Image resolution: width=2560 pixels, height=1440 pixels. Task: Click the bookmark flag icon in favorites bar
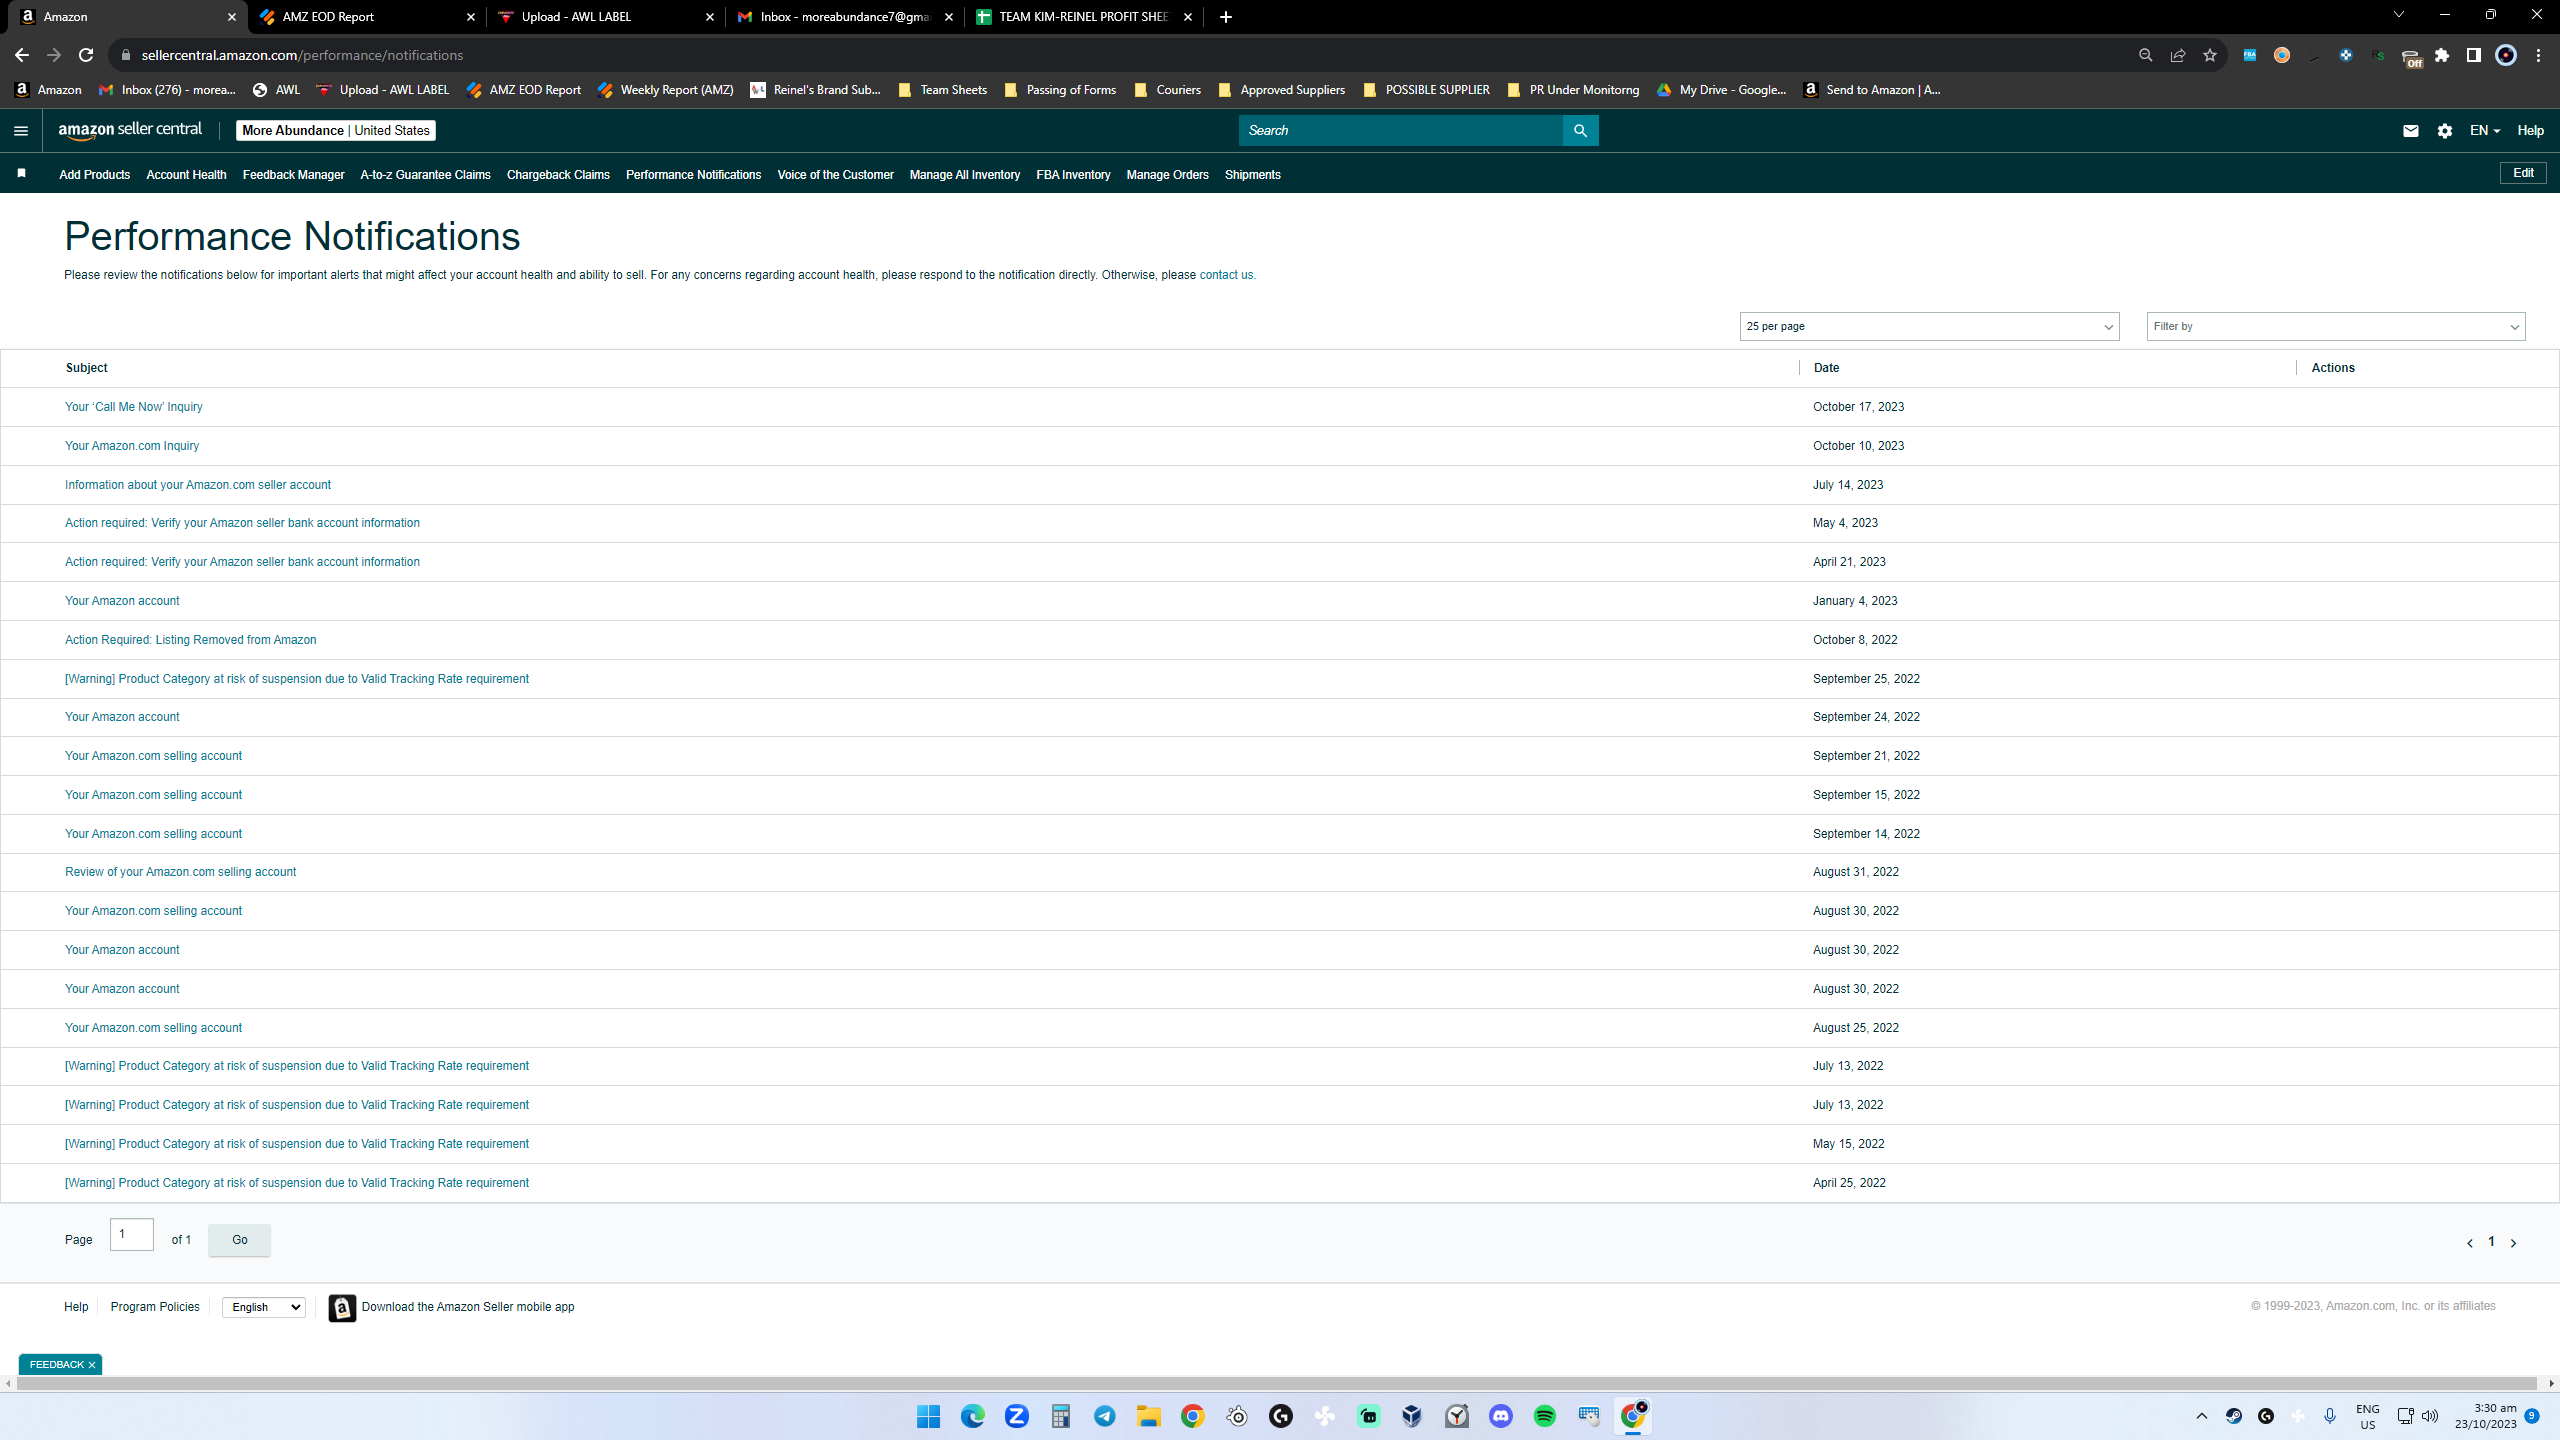21,174
